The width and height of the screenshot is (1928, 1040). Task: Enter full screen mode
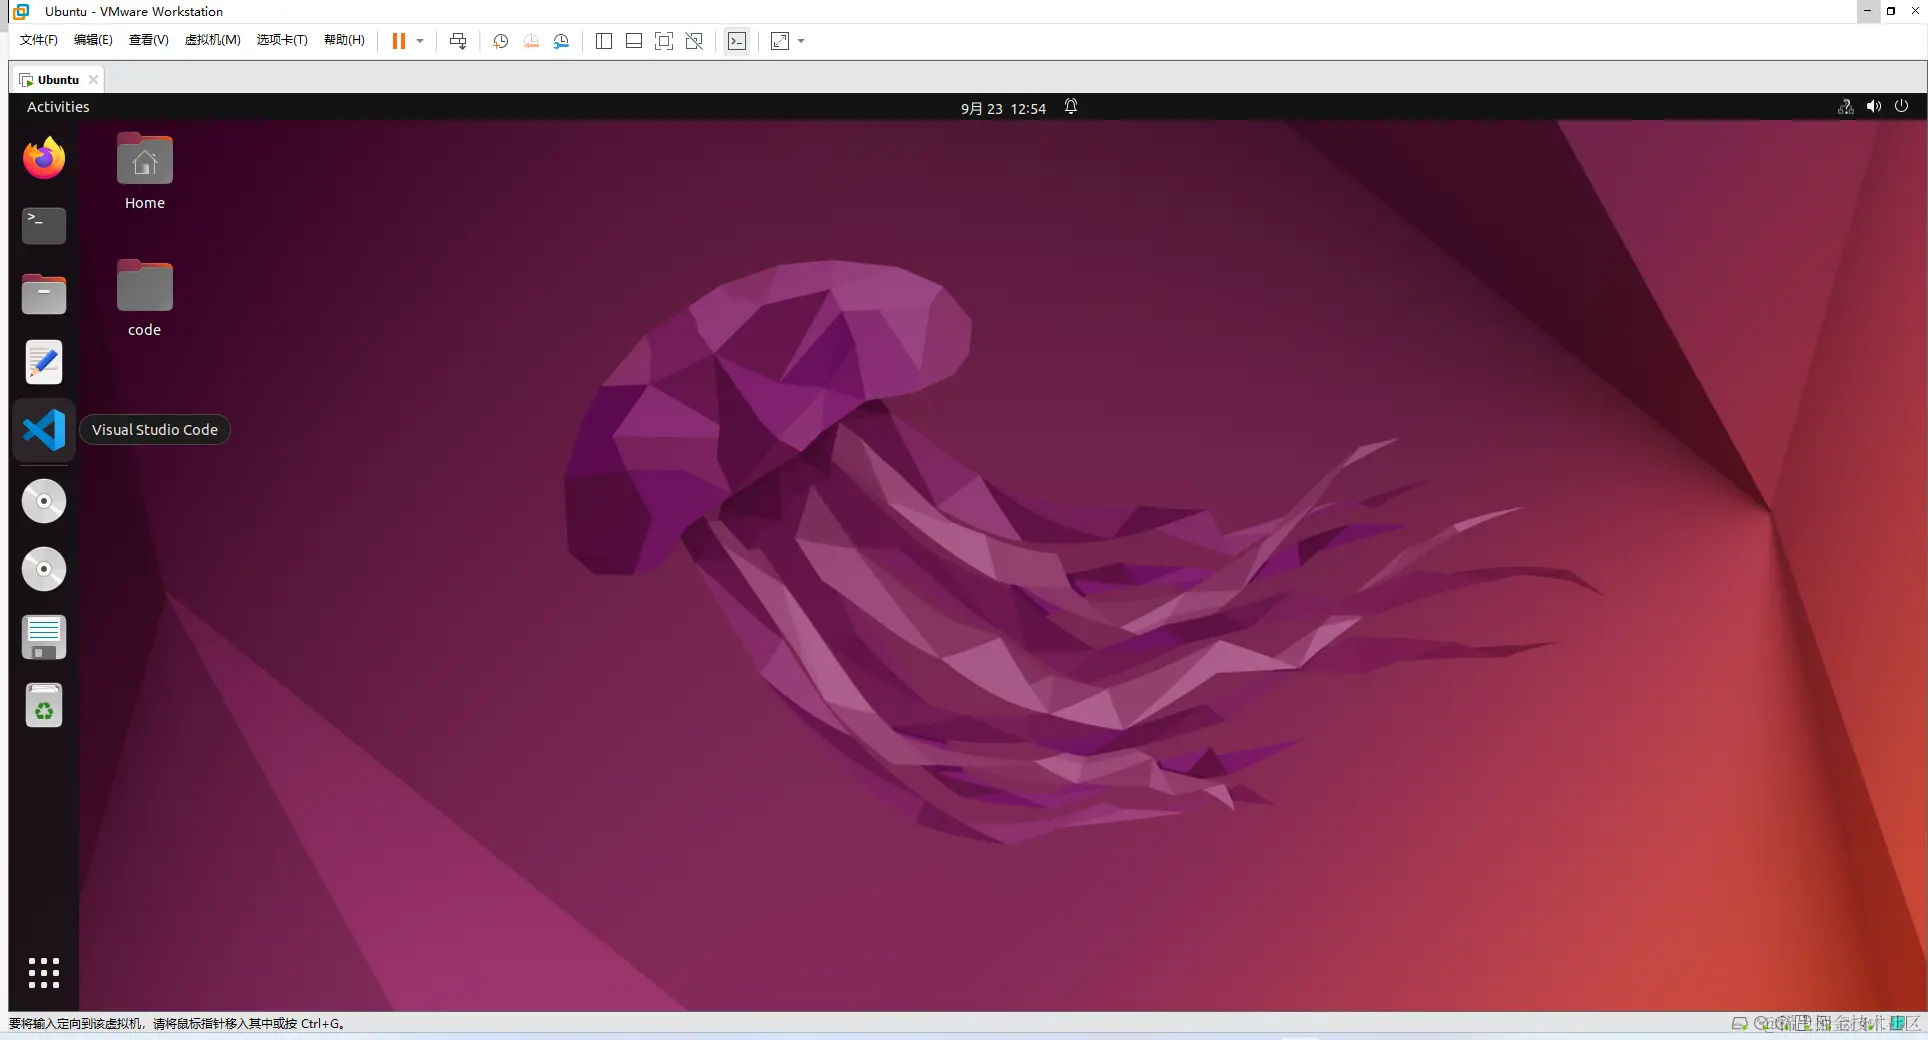[x=664, y=41]
